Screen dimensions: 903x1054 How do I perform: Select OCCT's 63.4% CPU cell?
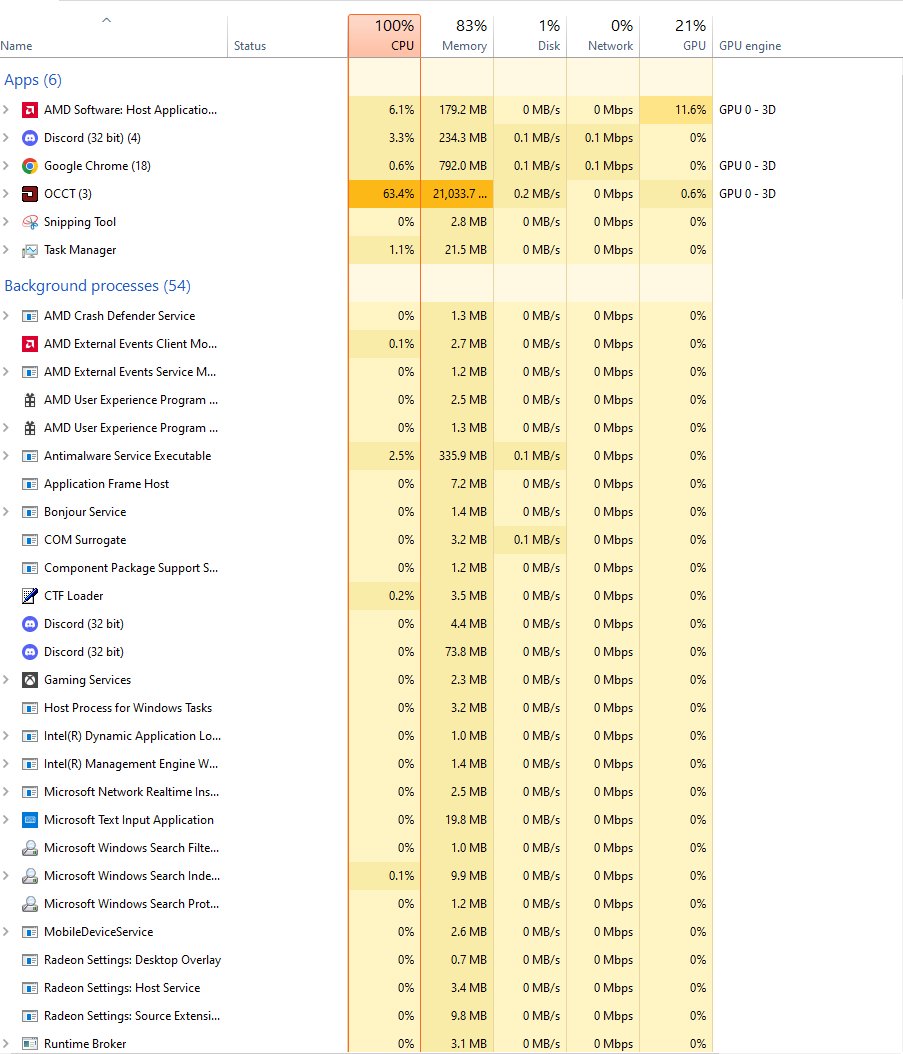(385, 194)
